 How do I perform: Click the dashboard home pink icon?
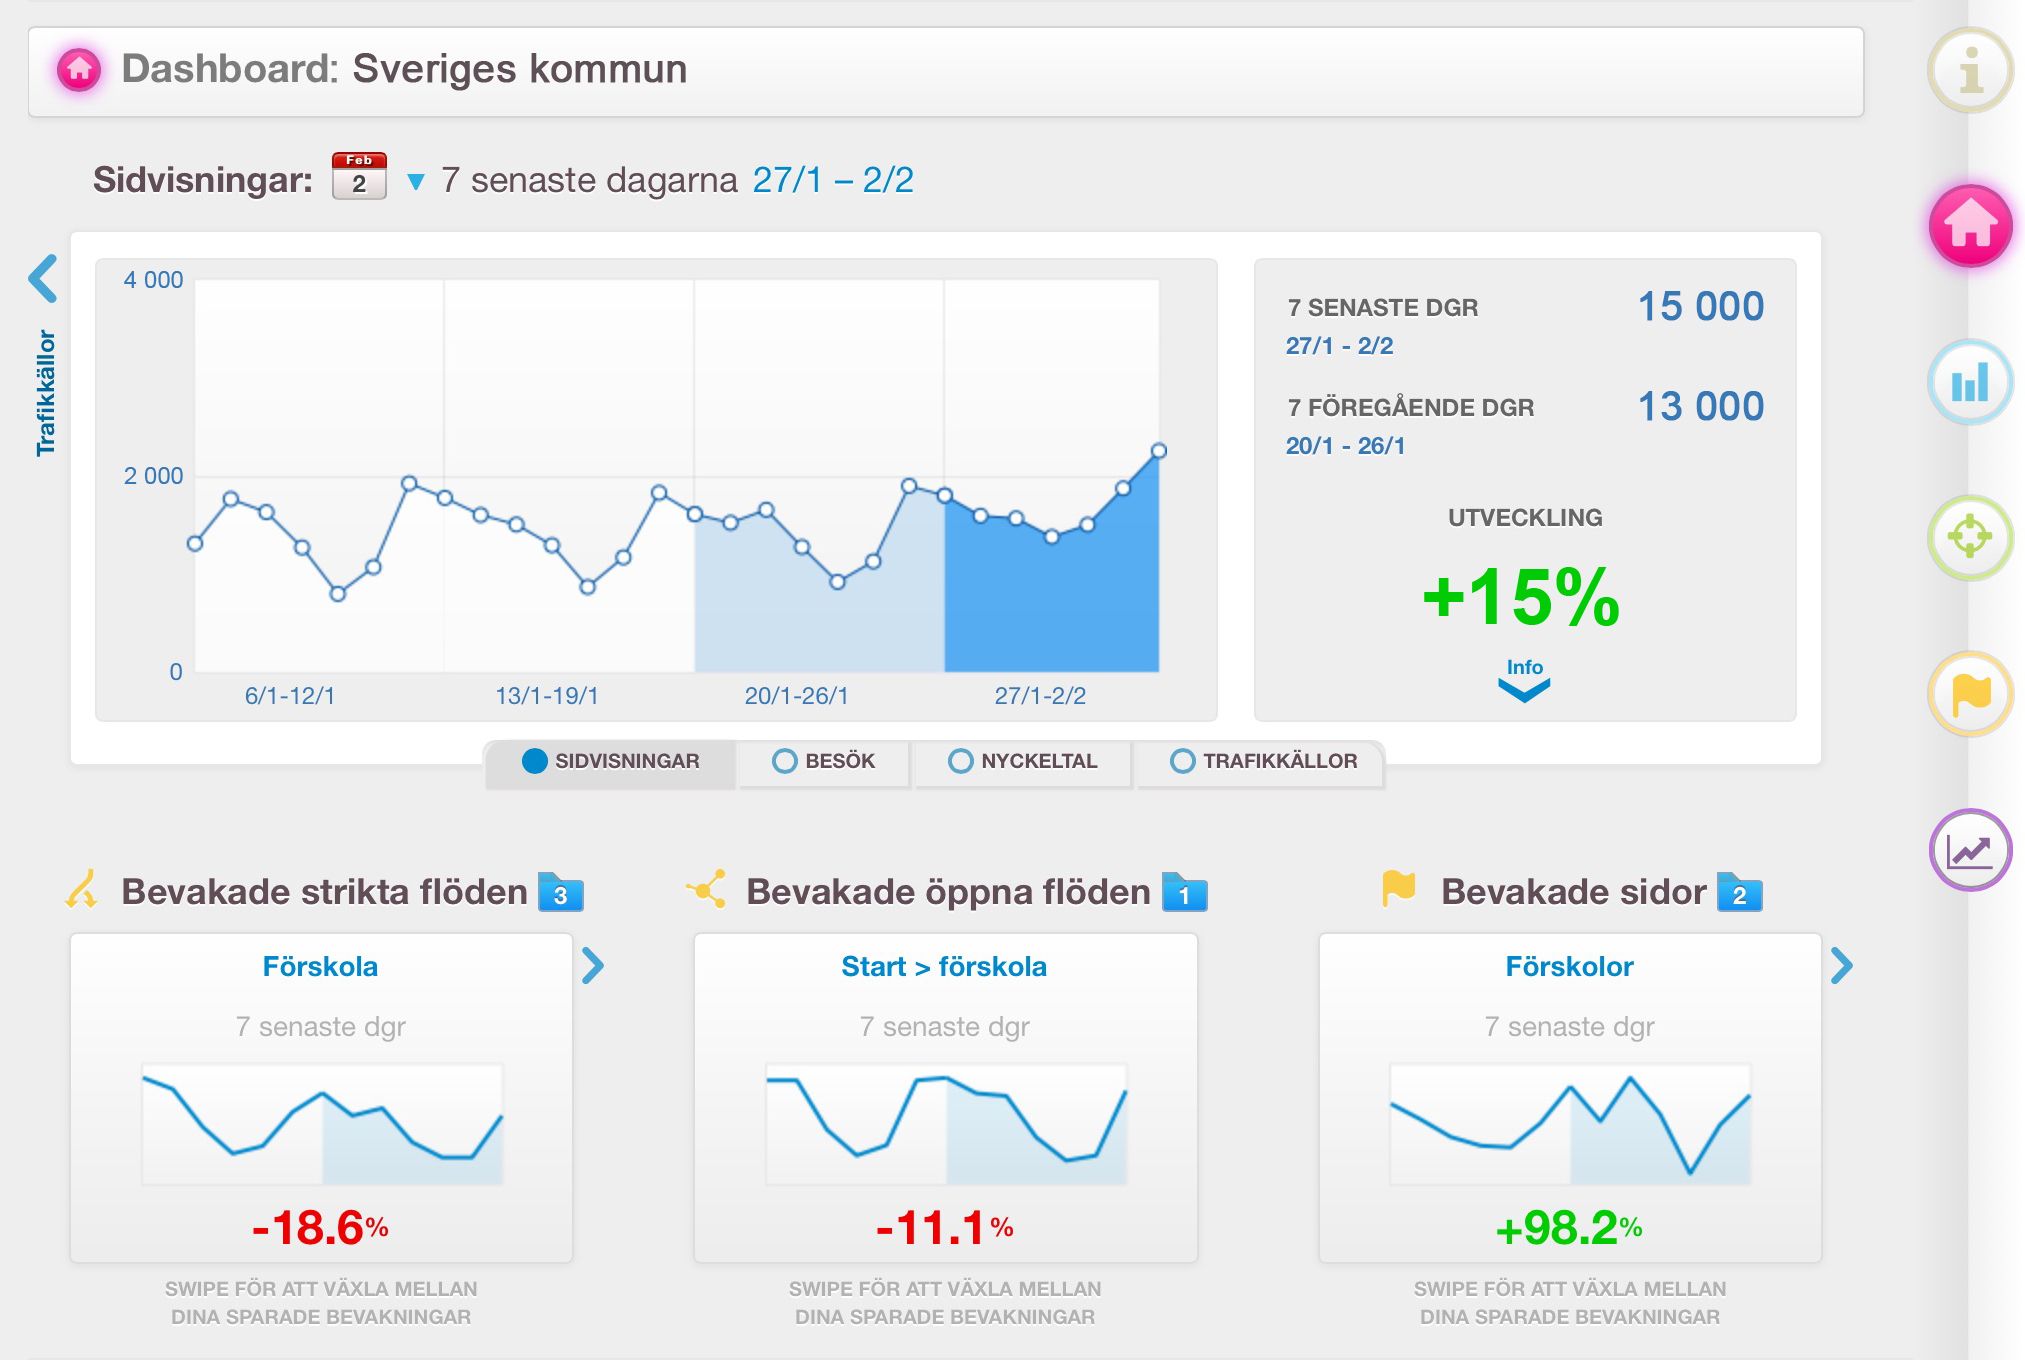(x=1970, y=235)
